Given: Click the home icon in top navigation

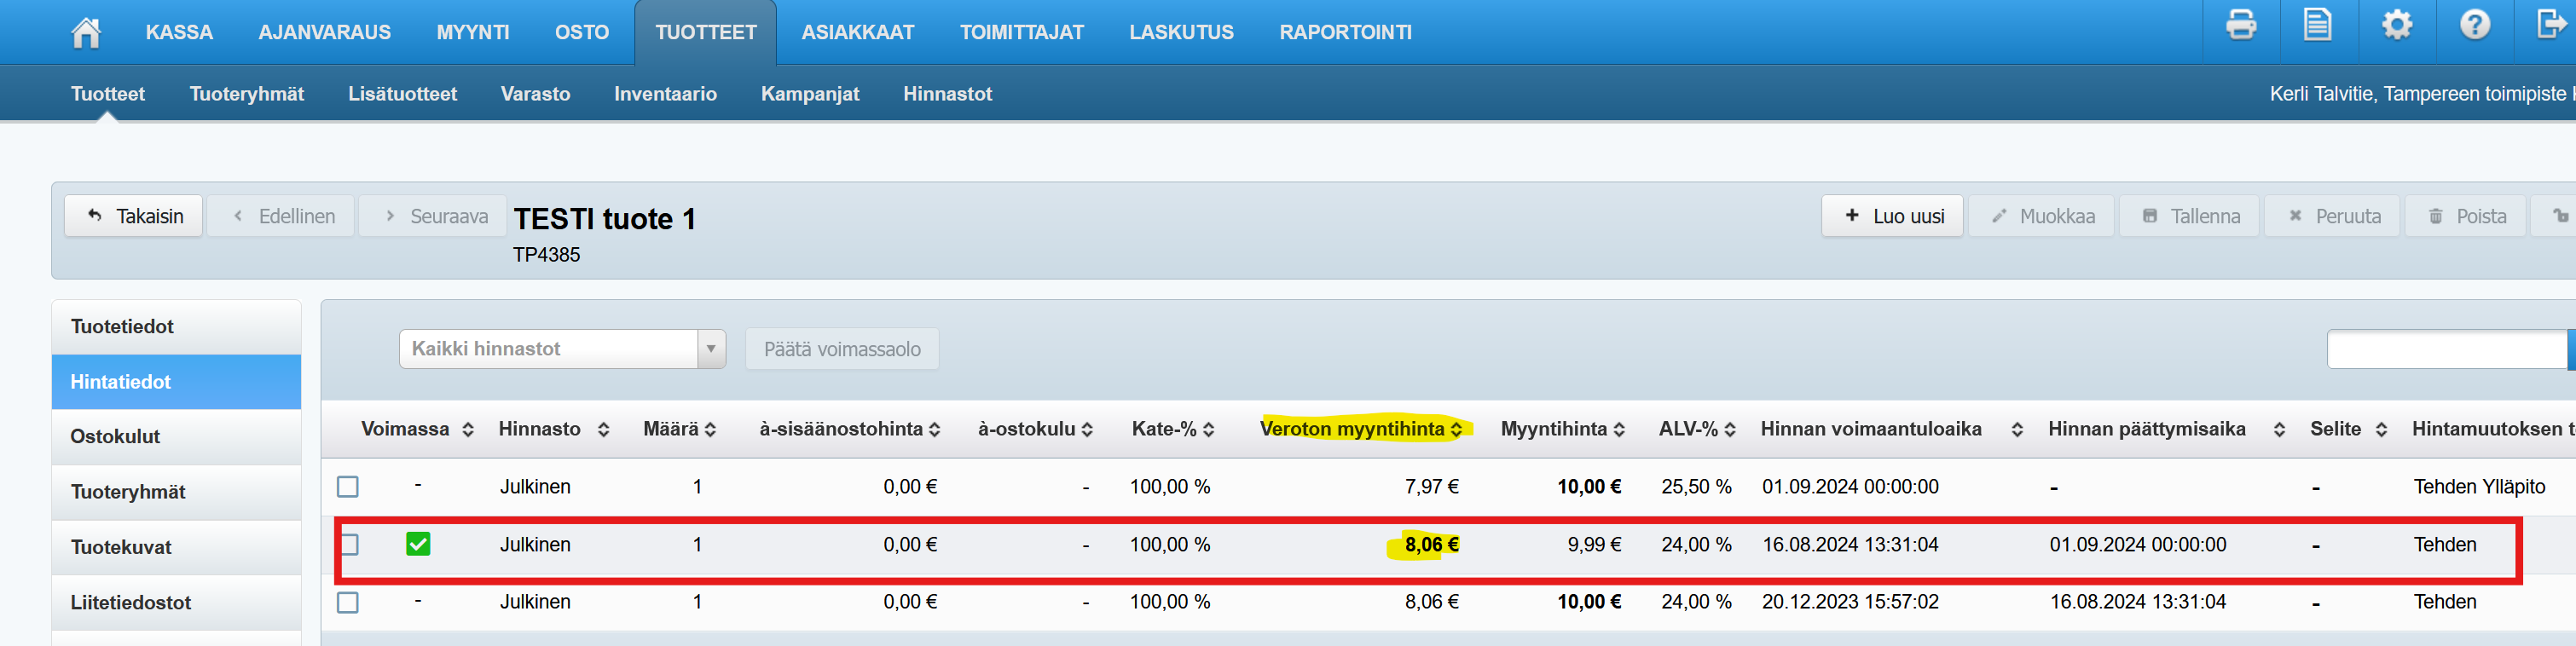Looking at the screenshot, I should [x=86, y=32].
